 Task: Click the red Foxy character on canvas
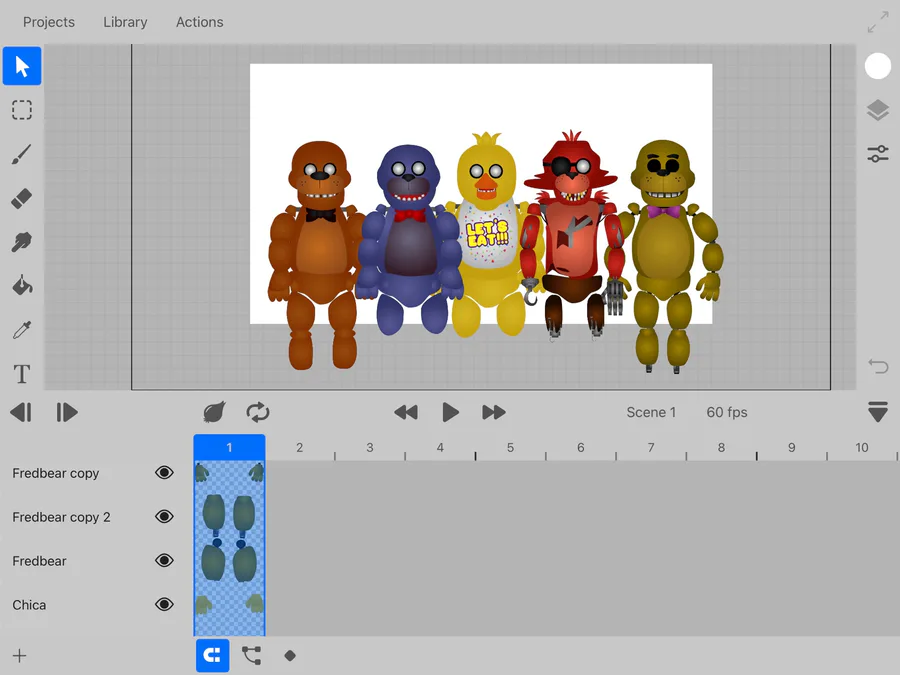click(x=572, y=235)
